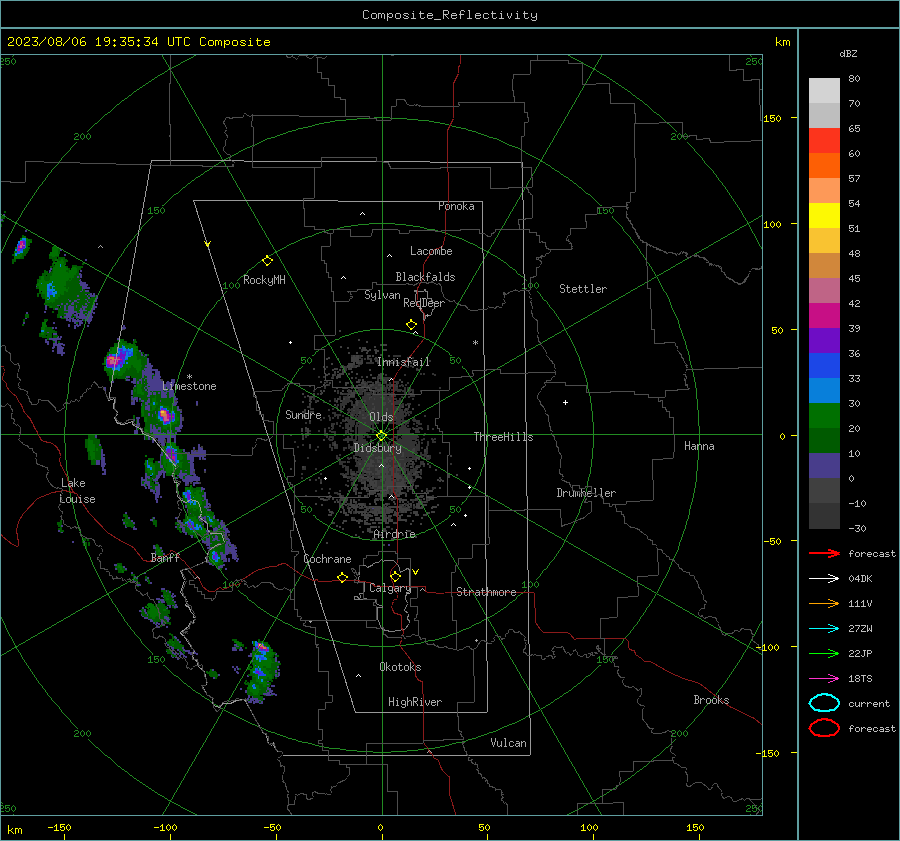
Task: Click the dBZ legend heading
Action: point(848,53)
